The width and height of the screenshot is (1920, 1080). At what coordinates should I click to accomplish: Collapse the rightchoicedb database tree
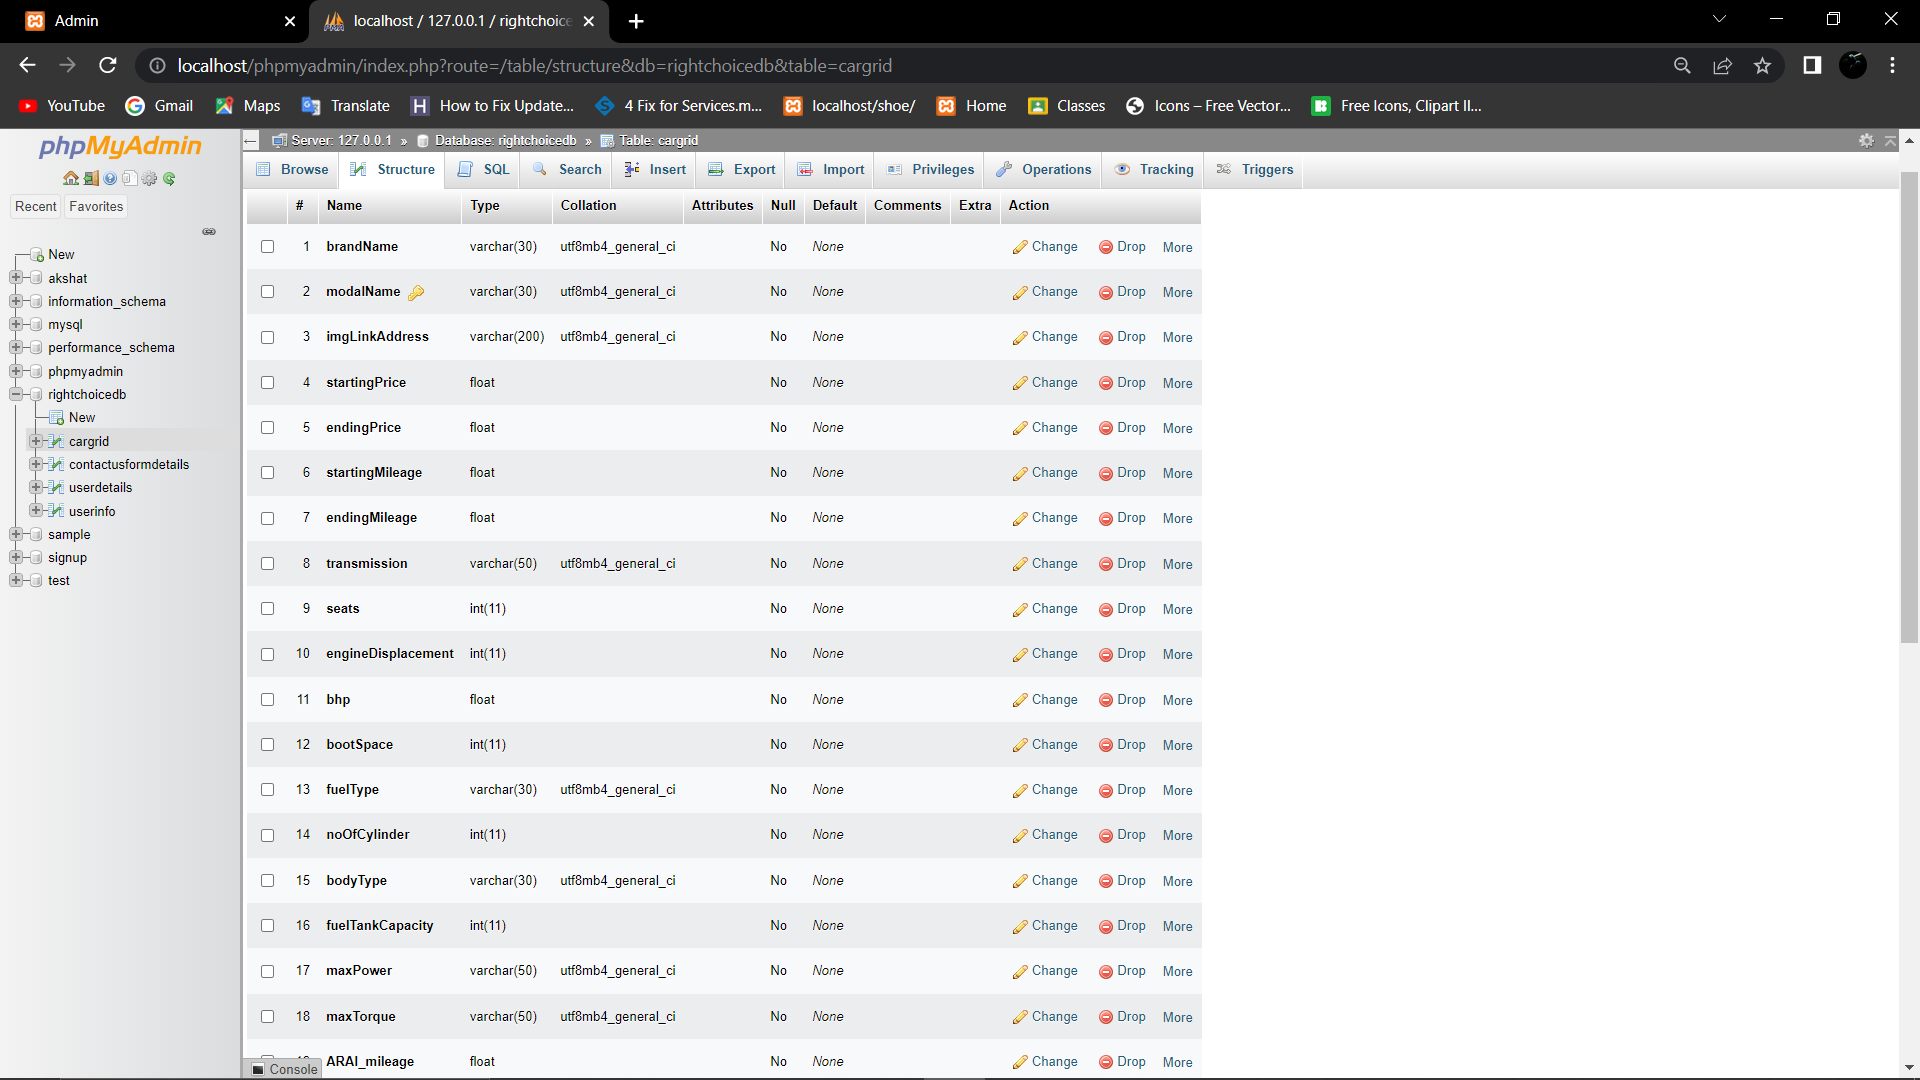coord(17,394)
